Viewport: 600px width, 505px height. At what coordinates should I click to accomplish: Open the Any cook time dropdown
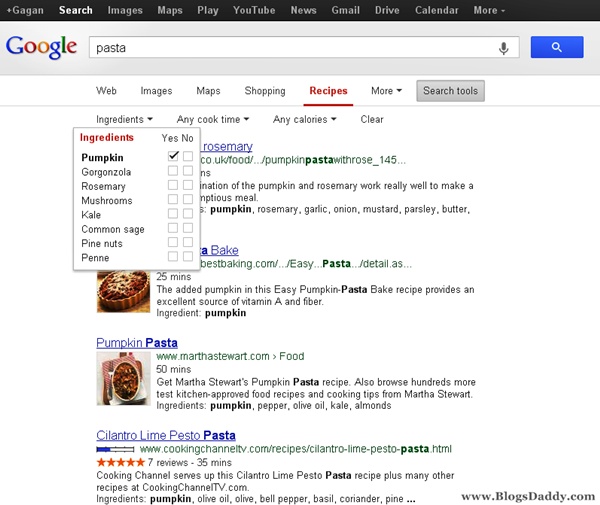pyautogui.click(x=213, y=119)
